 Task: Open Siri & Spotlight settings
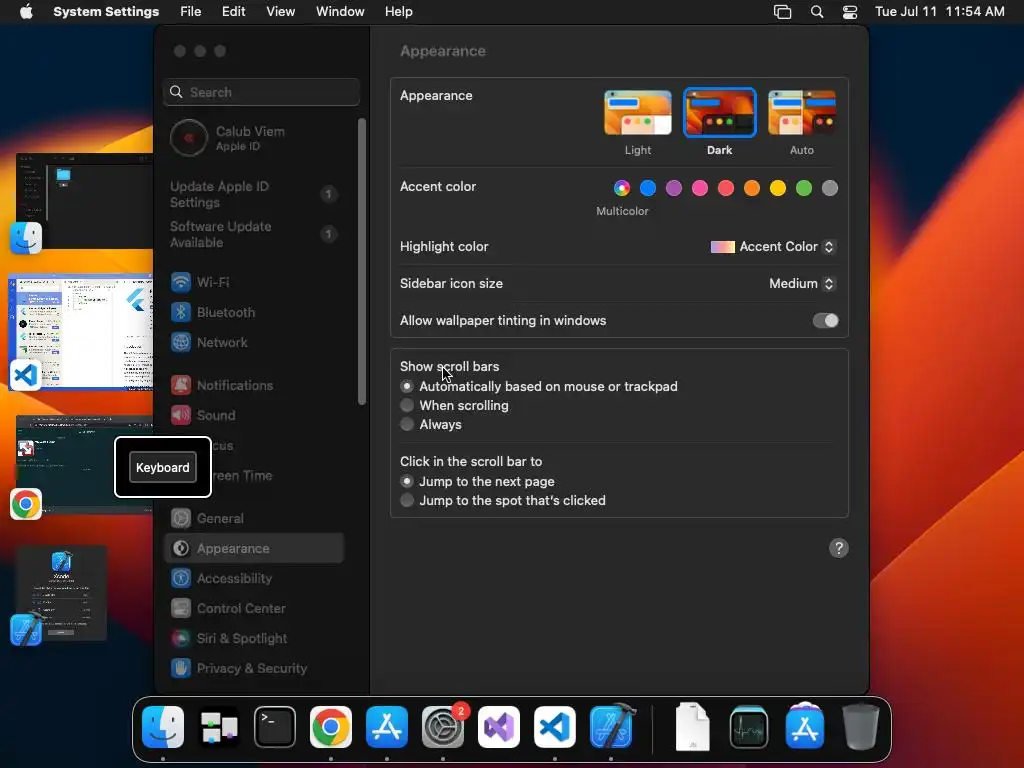pyautogui.click(x=254, y=639)
